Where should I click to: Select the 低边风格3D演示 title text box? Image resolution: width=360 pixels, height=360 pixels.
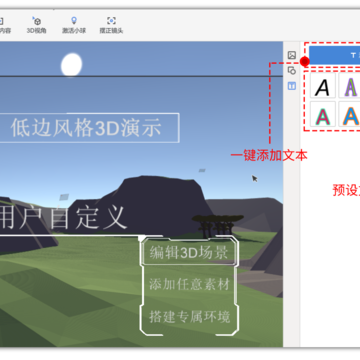pos(89,128)
